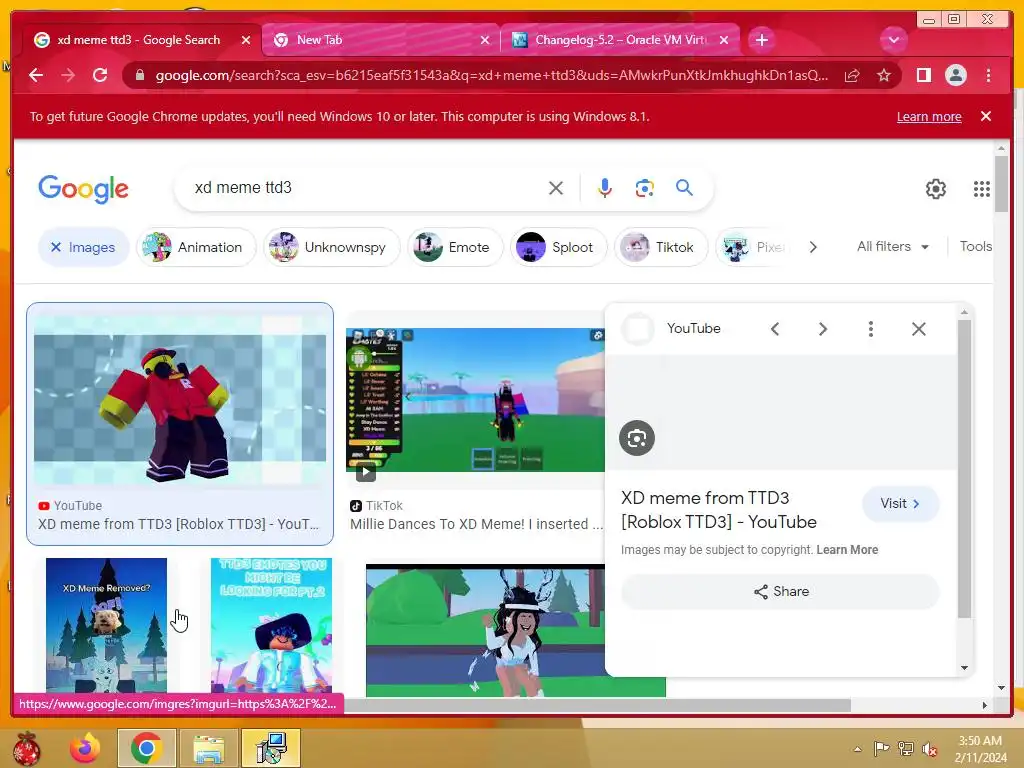1024x768 pixels.
Task: Open Google quick settings gear
Action: click(936, 189)
